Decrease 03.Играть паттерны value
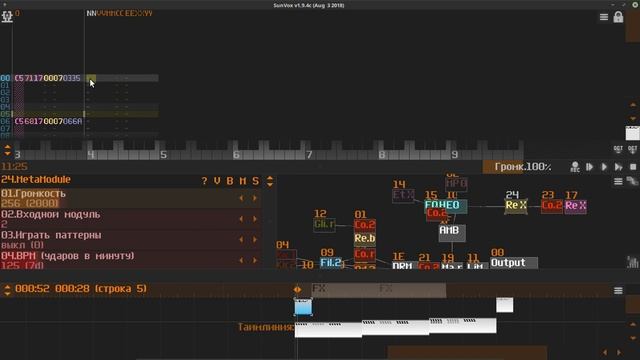640x360 pixels. click(x=241, y=240)
